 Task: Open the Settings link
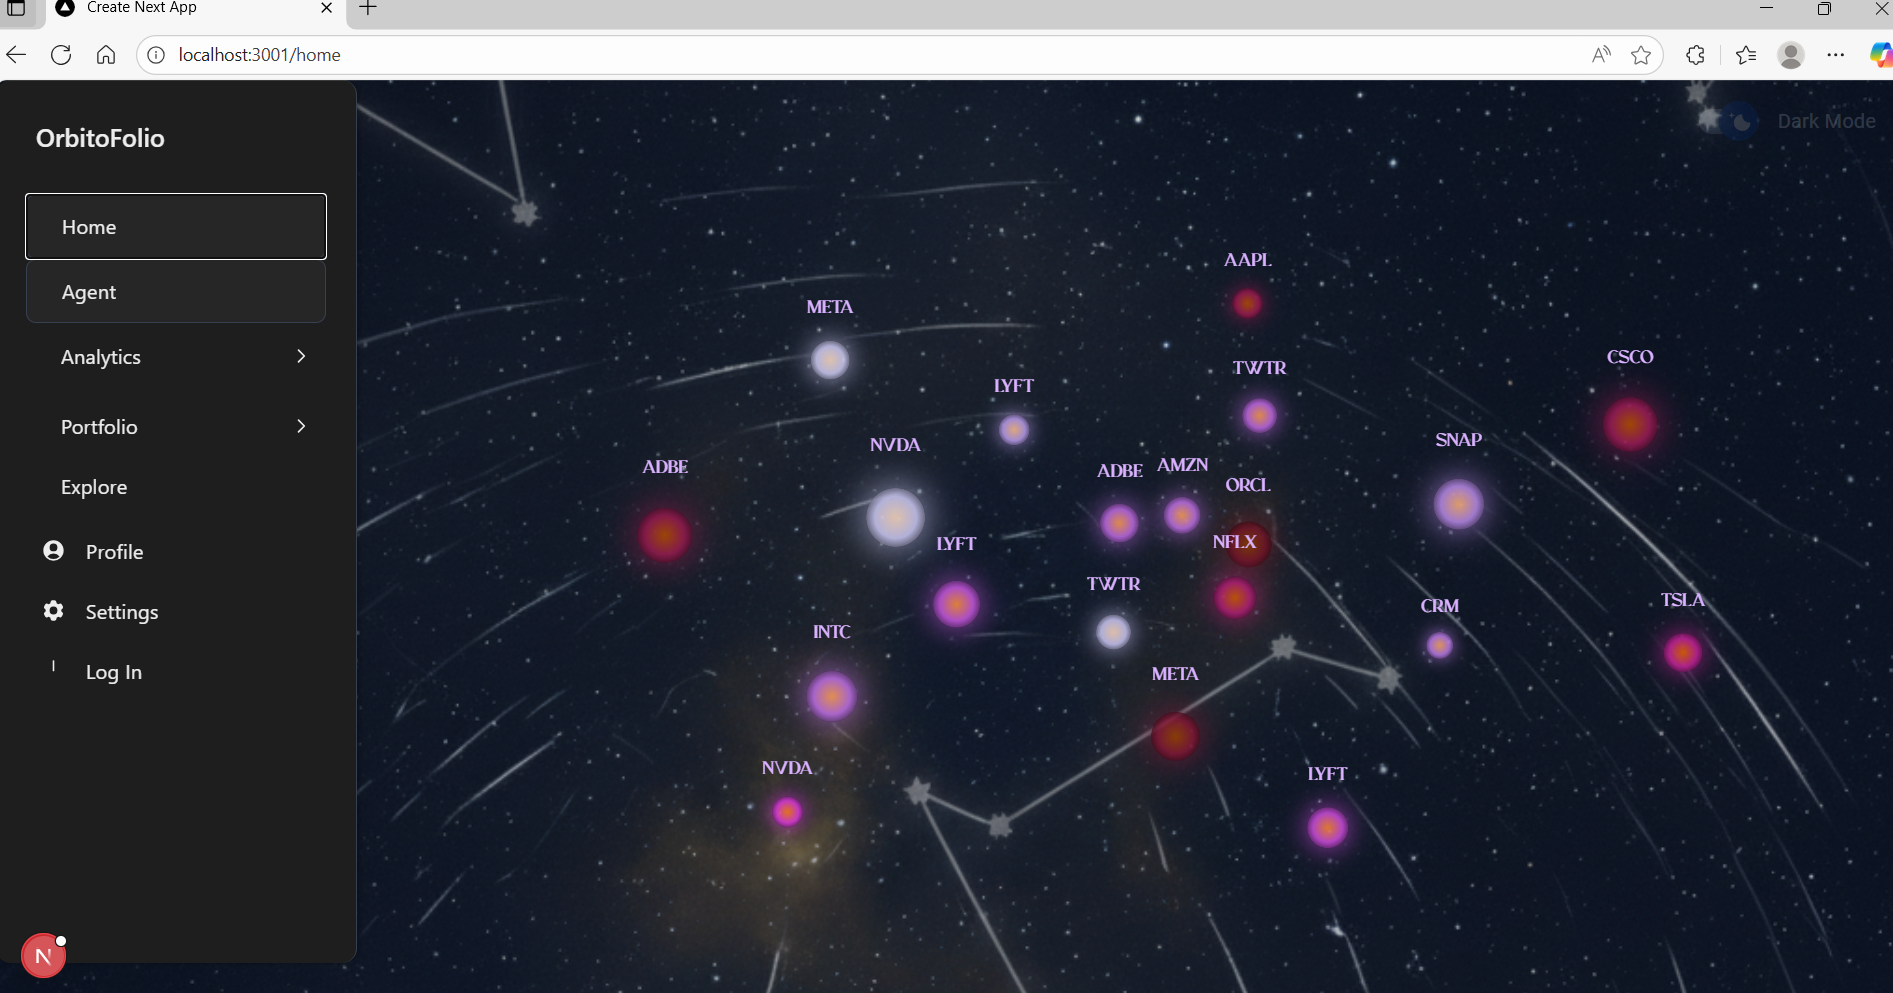pos(122,612)
